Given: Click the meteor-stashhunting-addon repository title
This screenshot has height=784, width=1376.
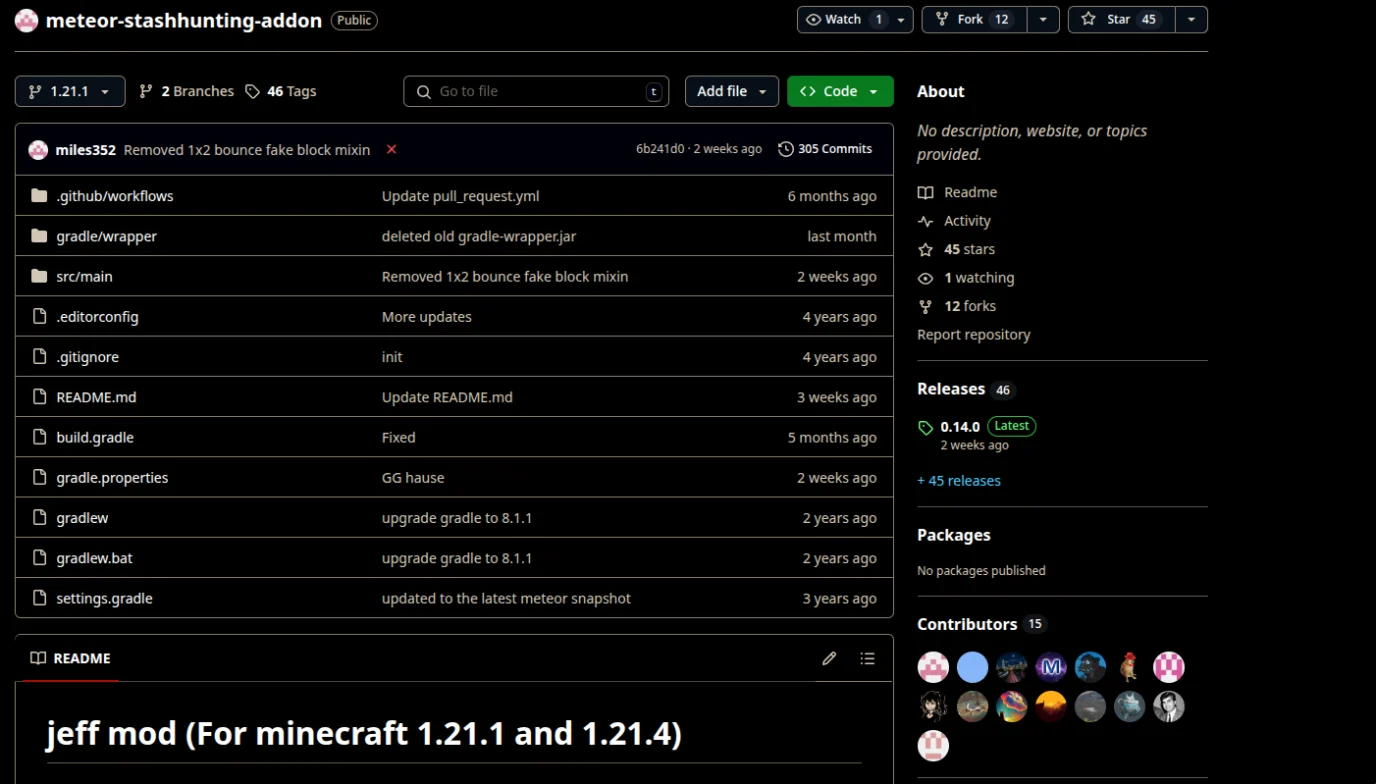Looking at the screenshot, I should tap(184, 20).
